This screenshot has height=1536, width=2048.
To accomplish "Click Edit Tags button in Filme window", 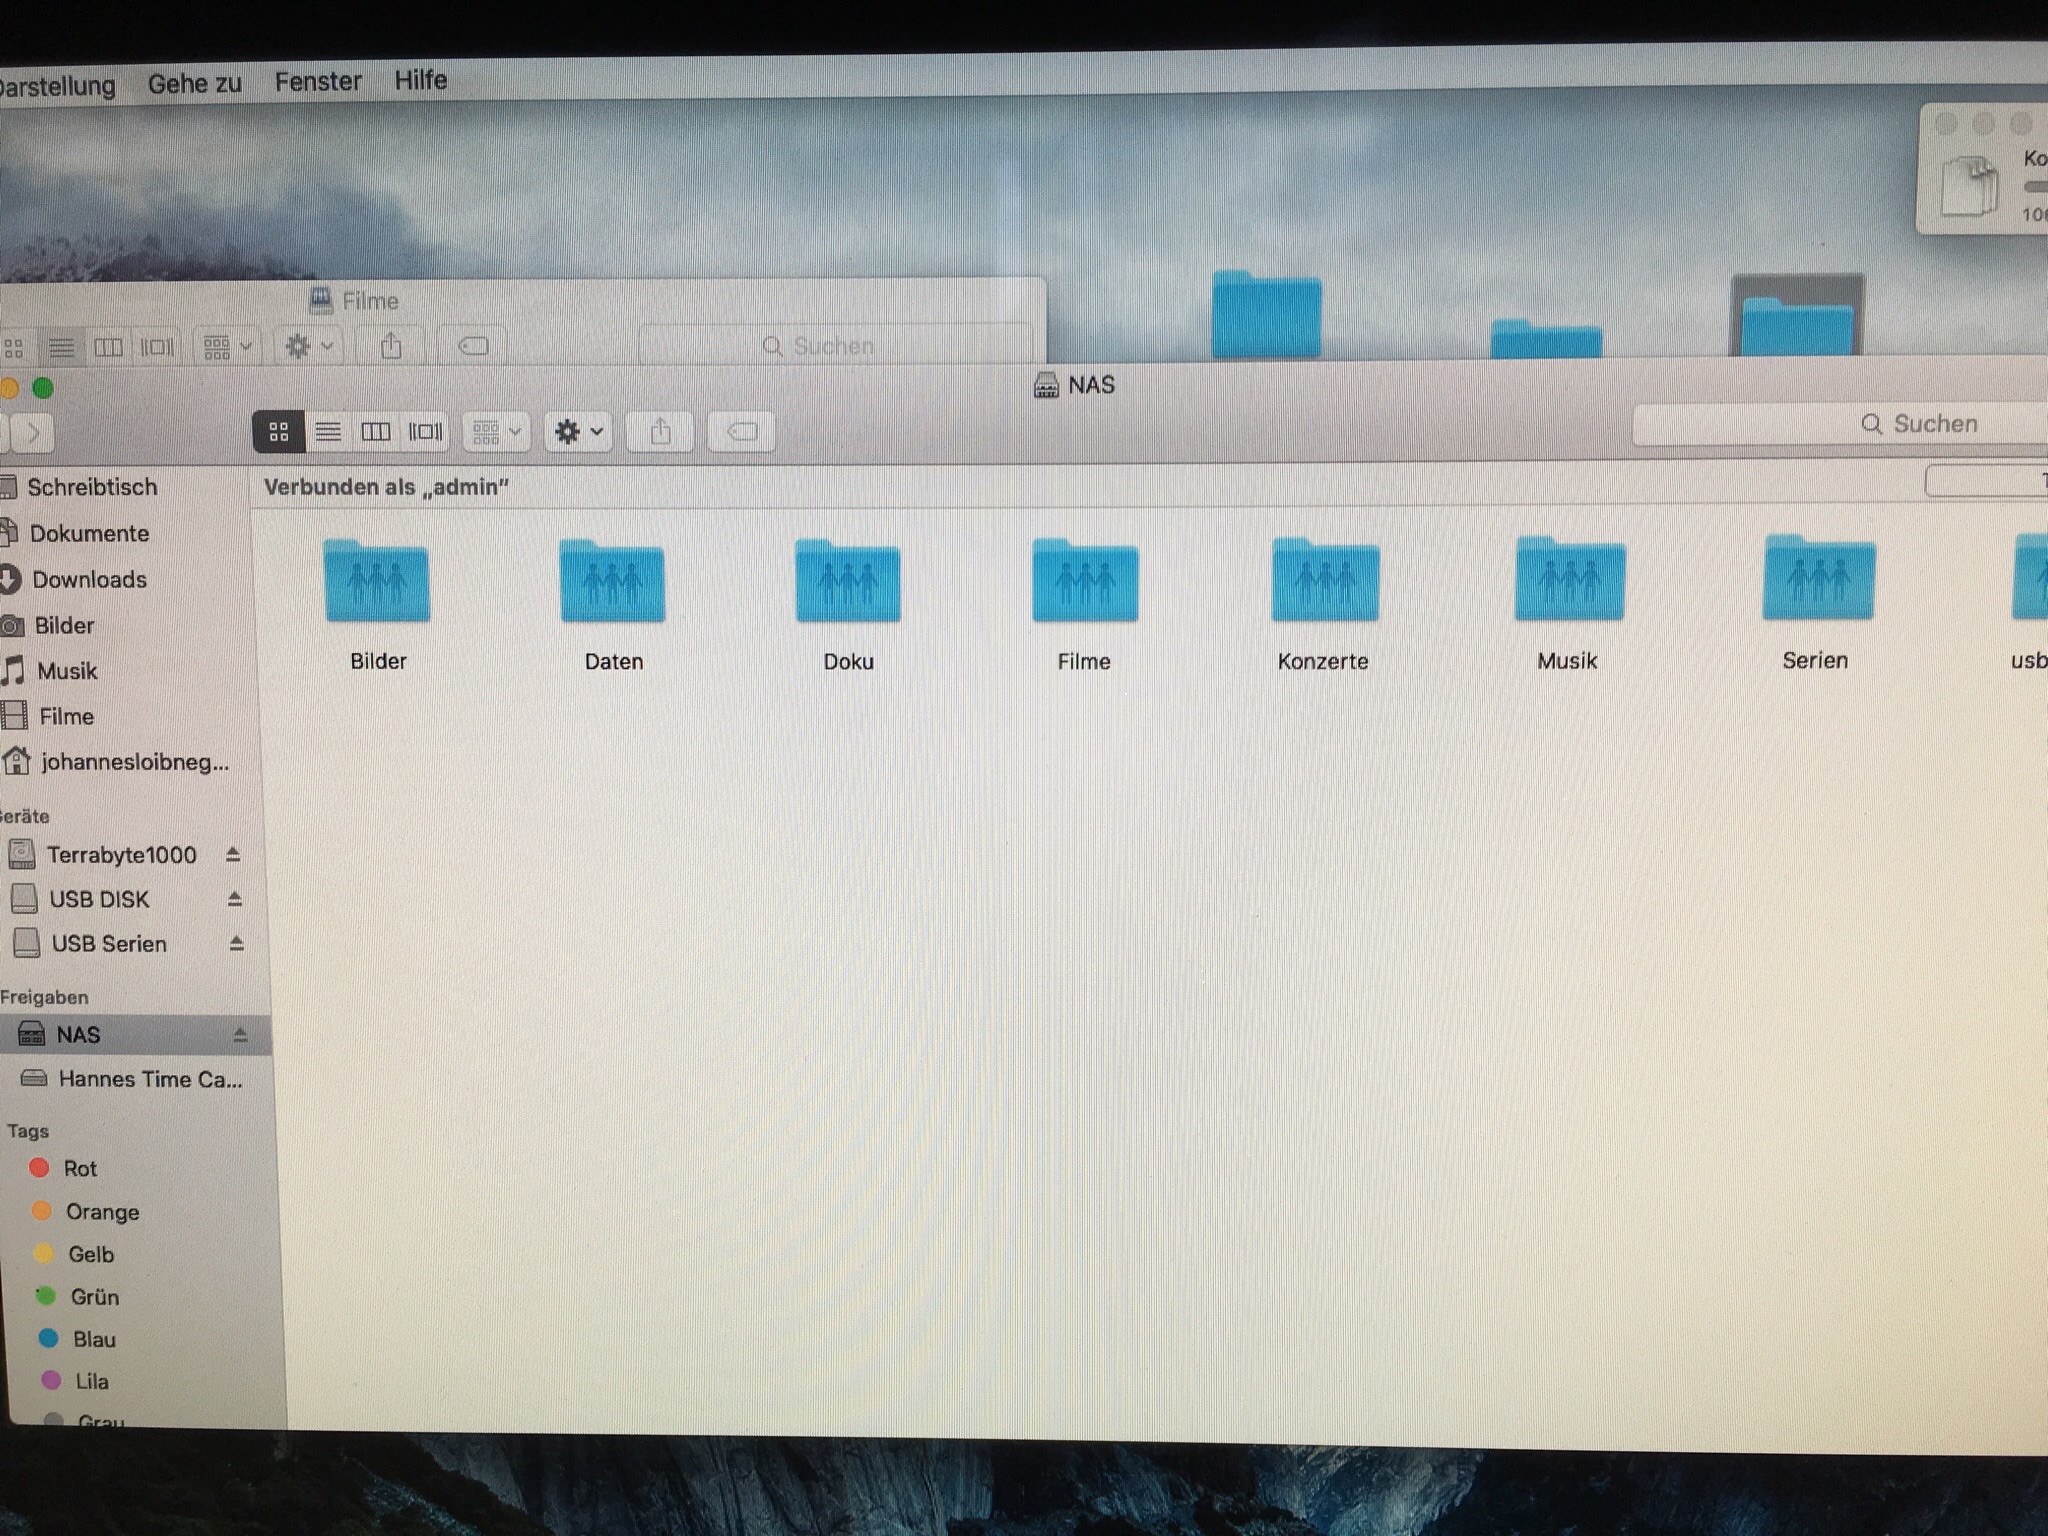I will pos(473,346).
